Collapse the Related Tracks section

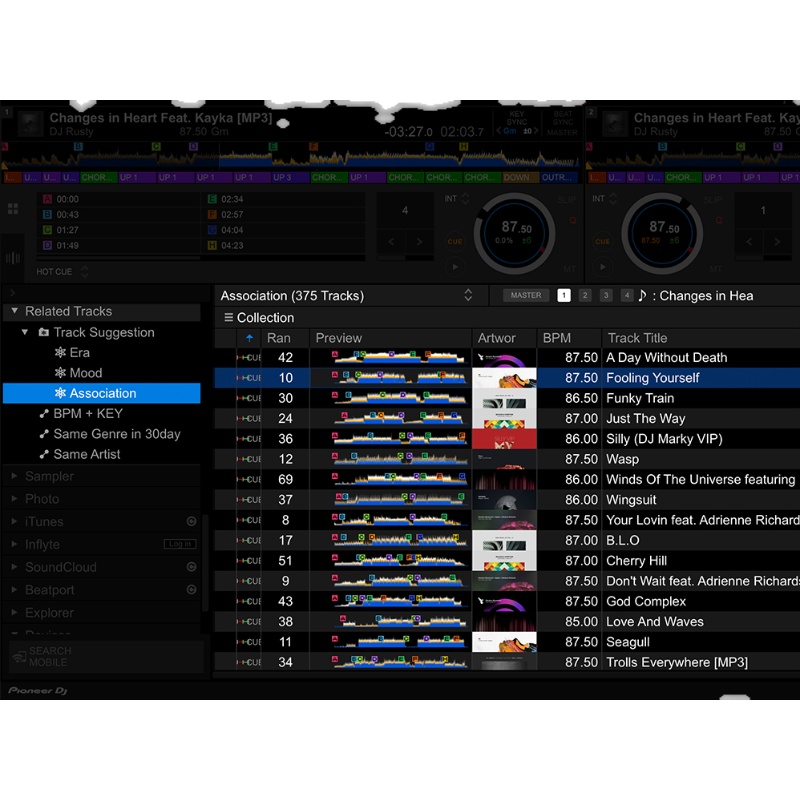coord(15,311)
